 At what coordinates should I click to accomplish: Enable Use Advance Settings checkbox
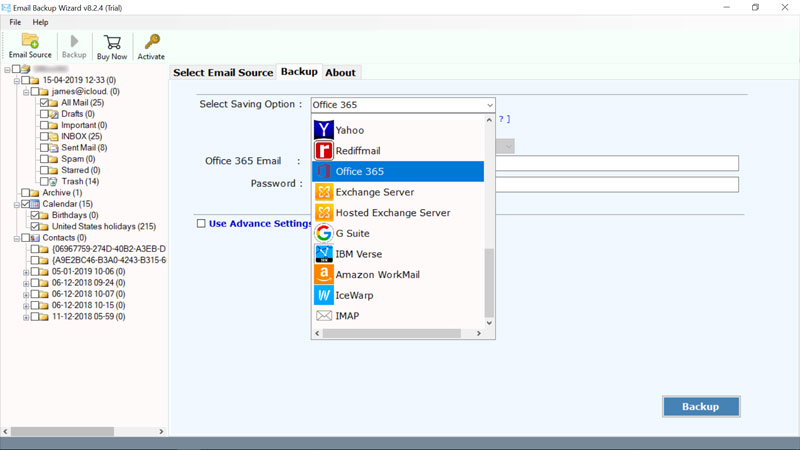pyautogui.click(x=202, y=223)
